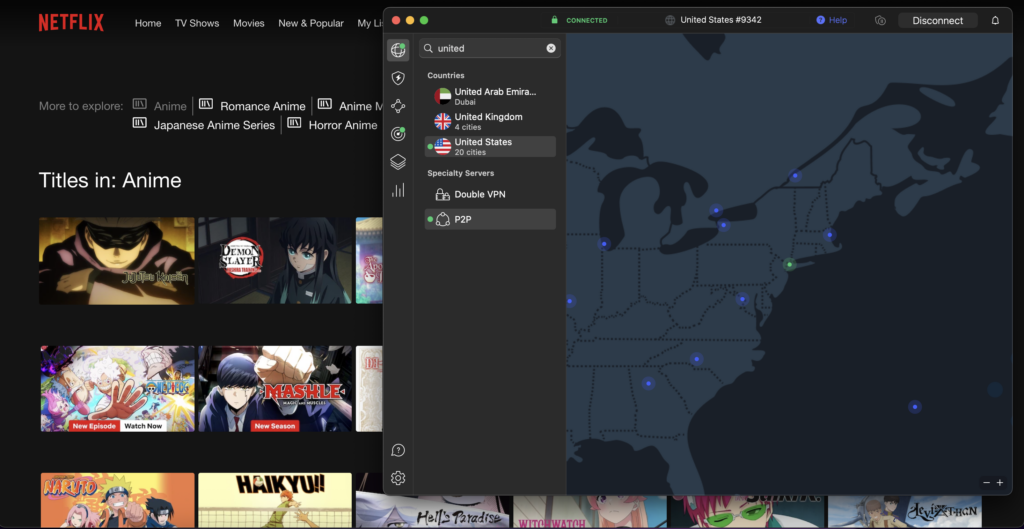
Task: Open the Haikyu!! thumbnail
Action: pyautogui.click(x=275, y=500)
